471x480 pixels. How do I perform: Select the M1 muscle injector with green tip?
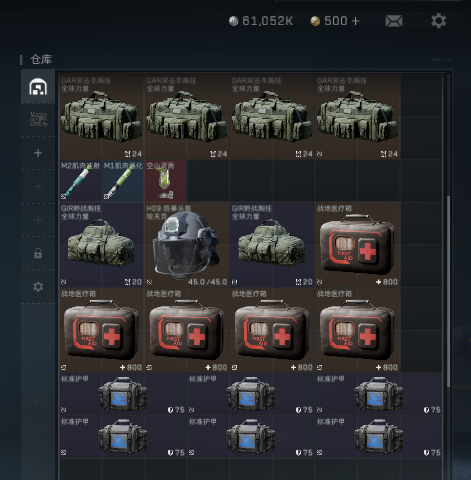(x=123, y=180)
